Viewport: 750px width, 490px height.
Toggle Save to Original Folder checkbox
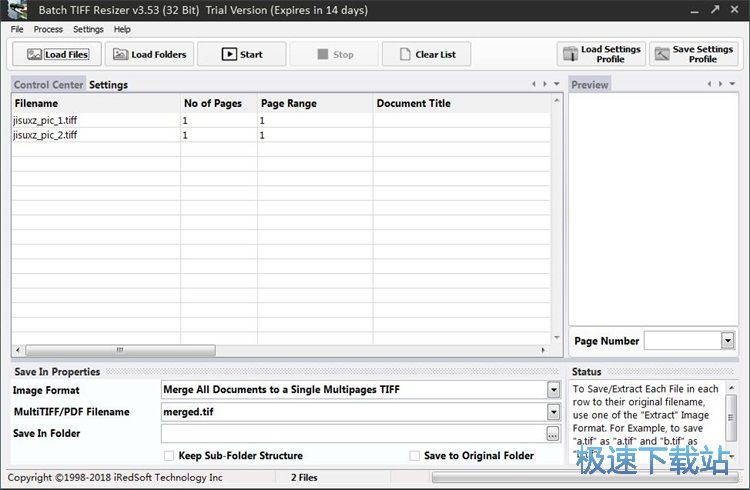pos(414,456)
